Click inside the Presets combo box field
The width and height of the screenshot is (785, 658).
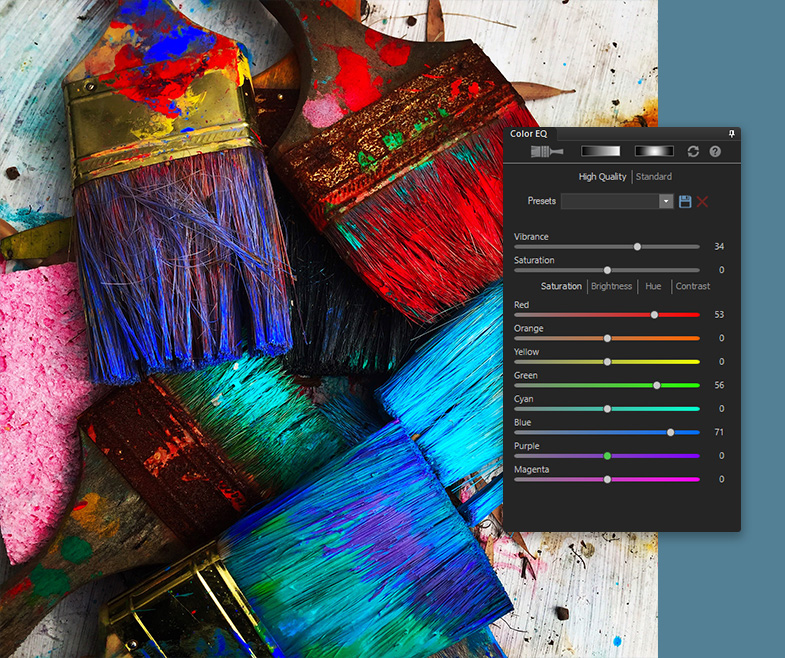click(610, 201)
